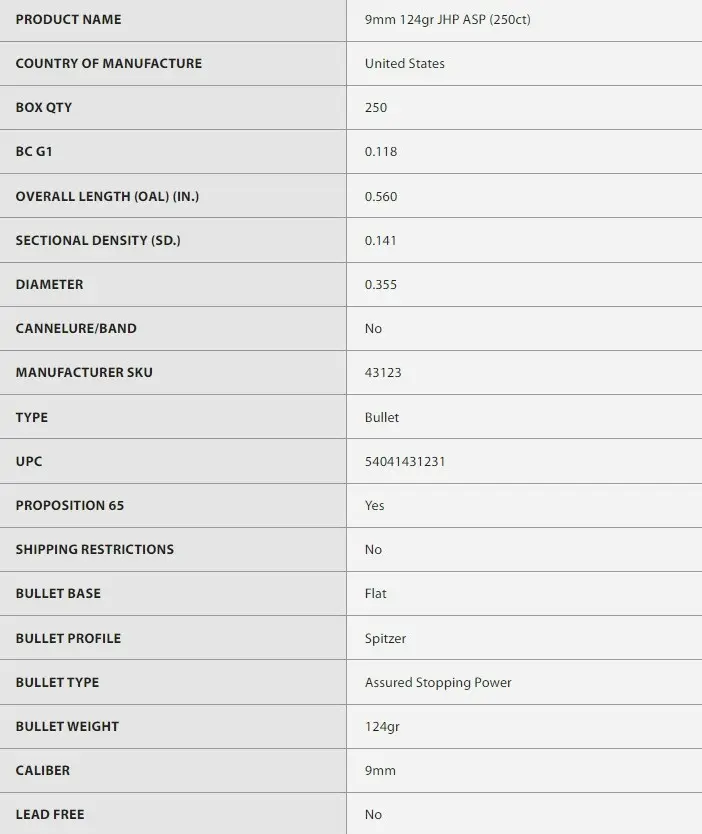Select the 'Assured Stopping Power' text

(438, 682)
